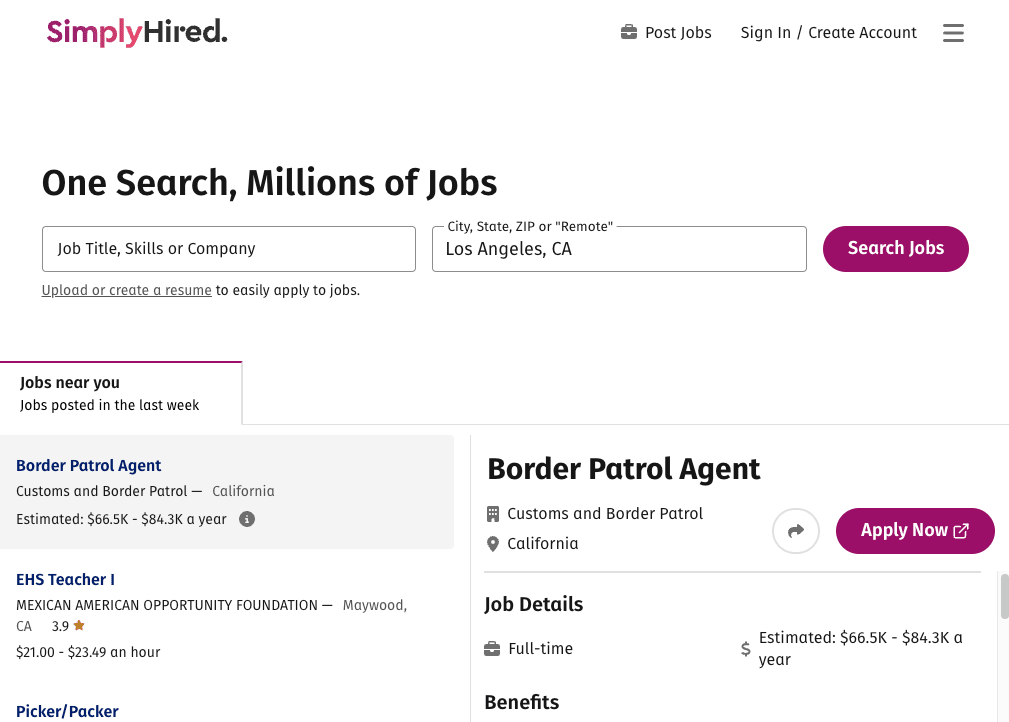Open Sign In / Create Account

(828, 33)
